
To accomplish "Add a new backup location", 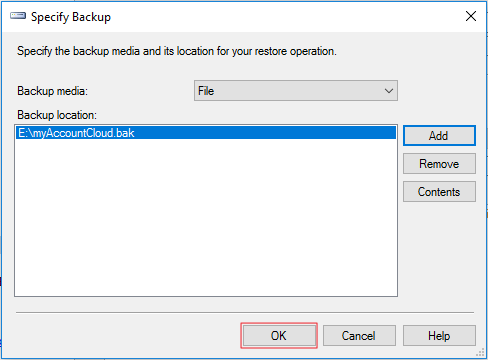I will (439, 136).
